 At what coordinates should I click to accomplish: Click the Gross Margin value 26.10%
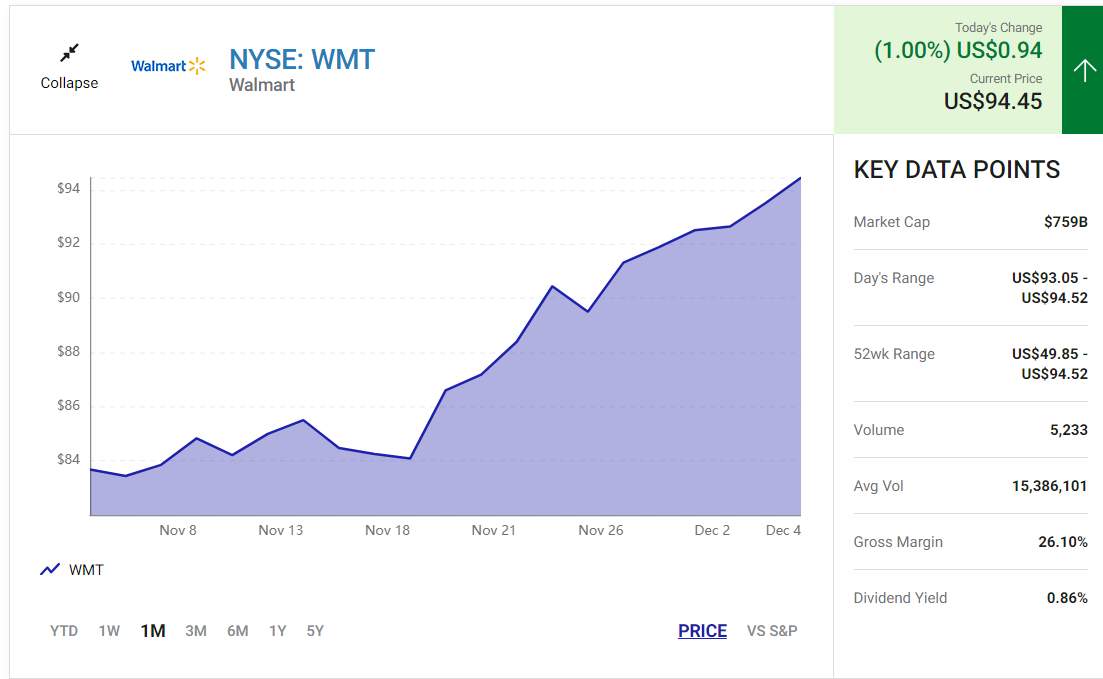pyautogui.click(x=1062, y=542)
